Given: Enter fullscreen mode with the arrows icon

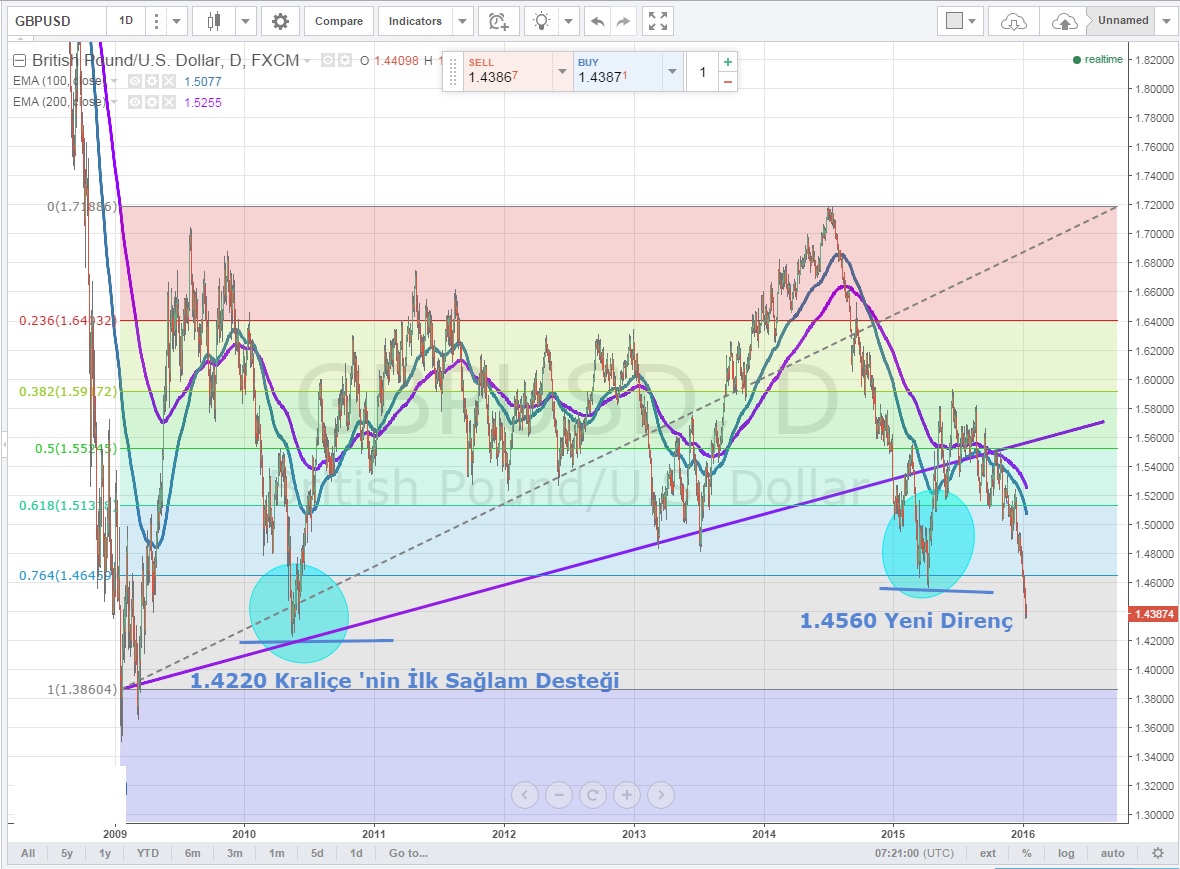Looking at the screenshot, I should tap(657, 21).
